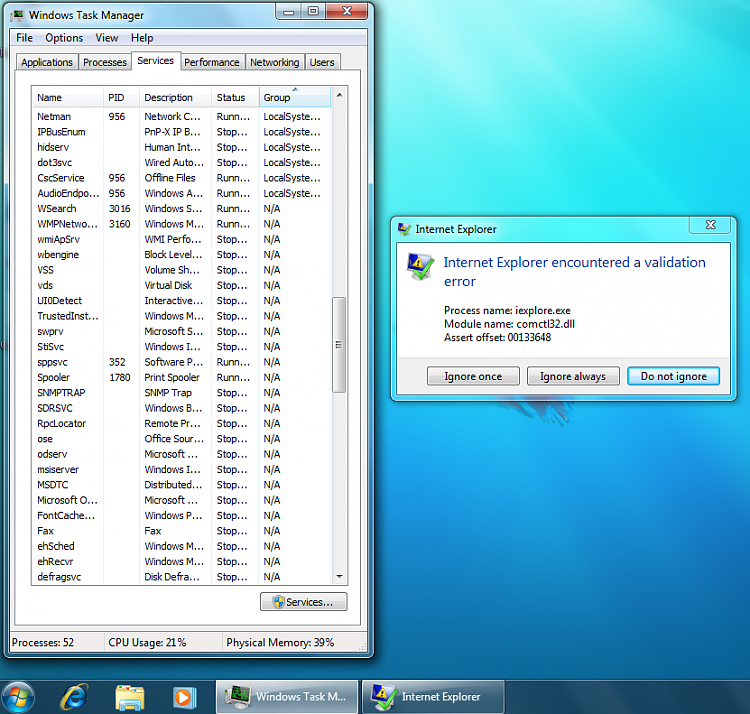The image size is (750, 714).
Task: Click Do not ignore button
Action: pyautogui.click(x=673, y=376)
